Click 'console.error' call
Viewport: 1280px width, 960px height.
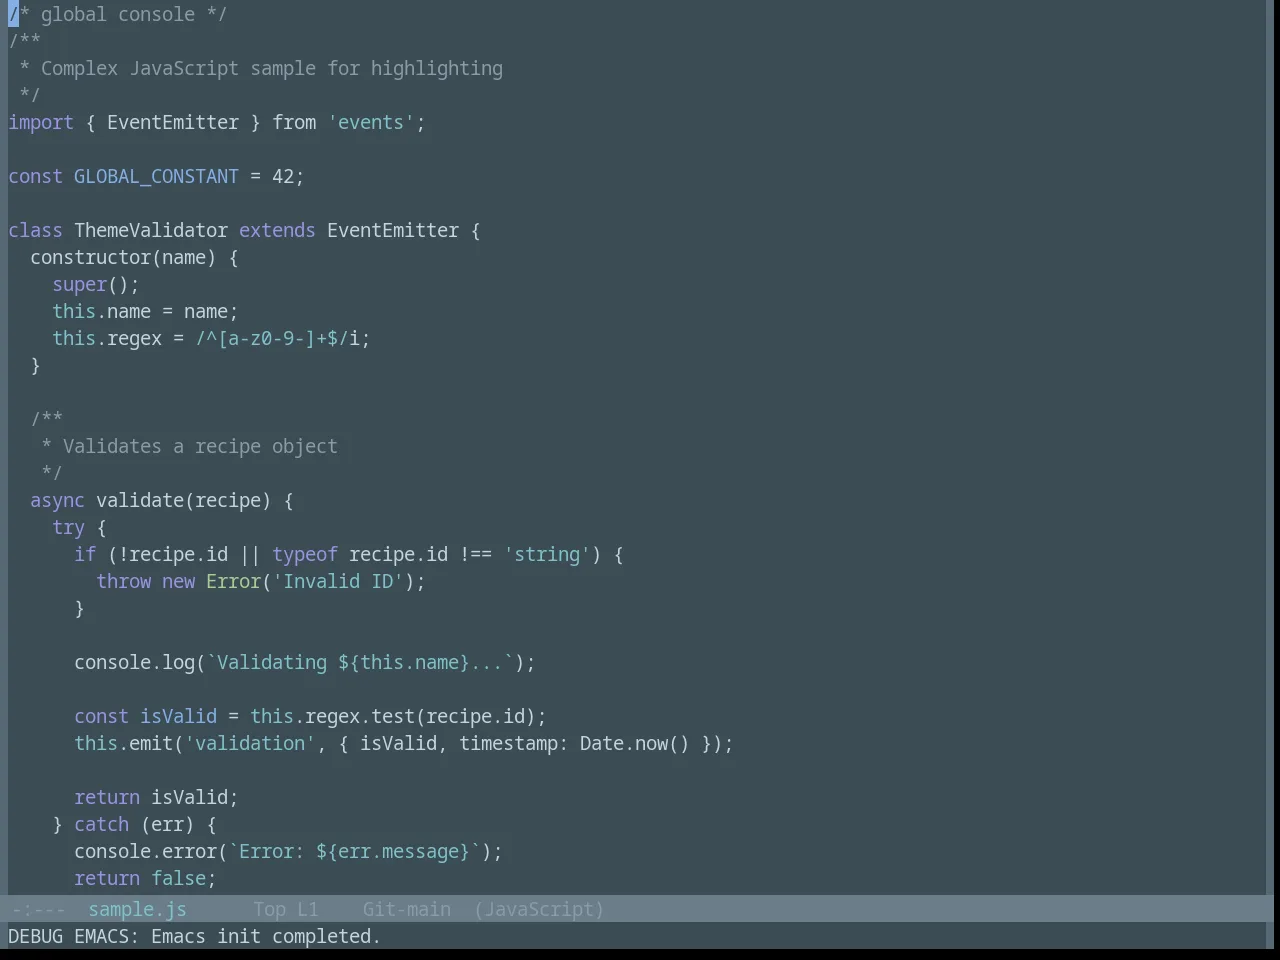[x=145, y=851]
